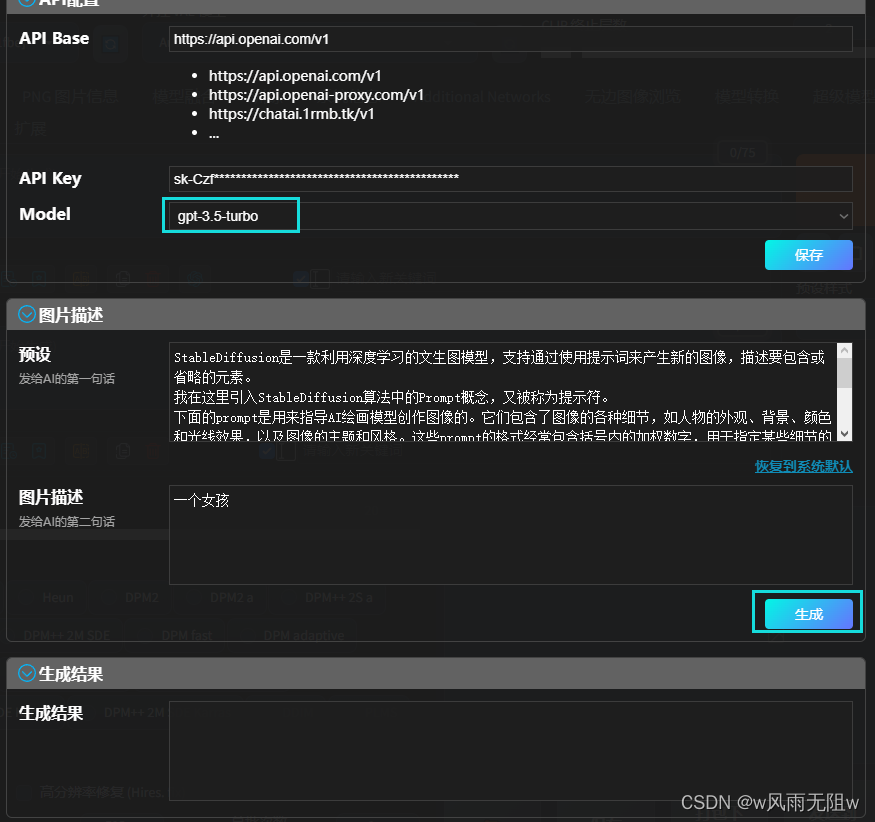
Task: Click the API Base URL input field
Action: [x=510, y=39]
